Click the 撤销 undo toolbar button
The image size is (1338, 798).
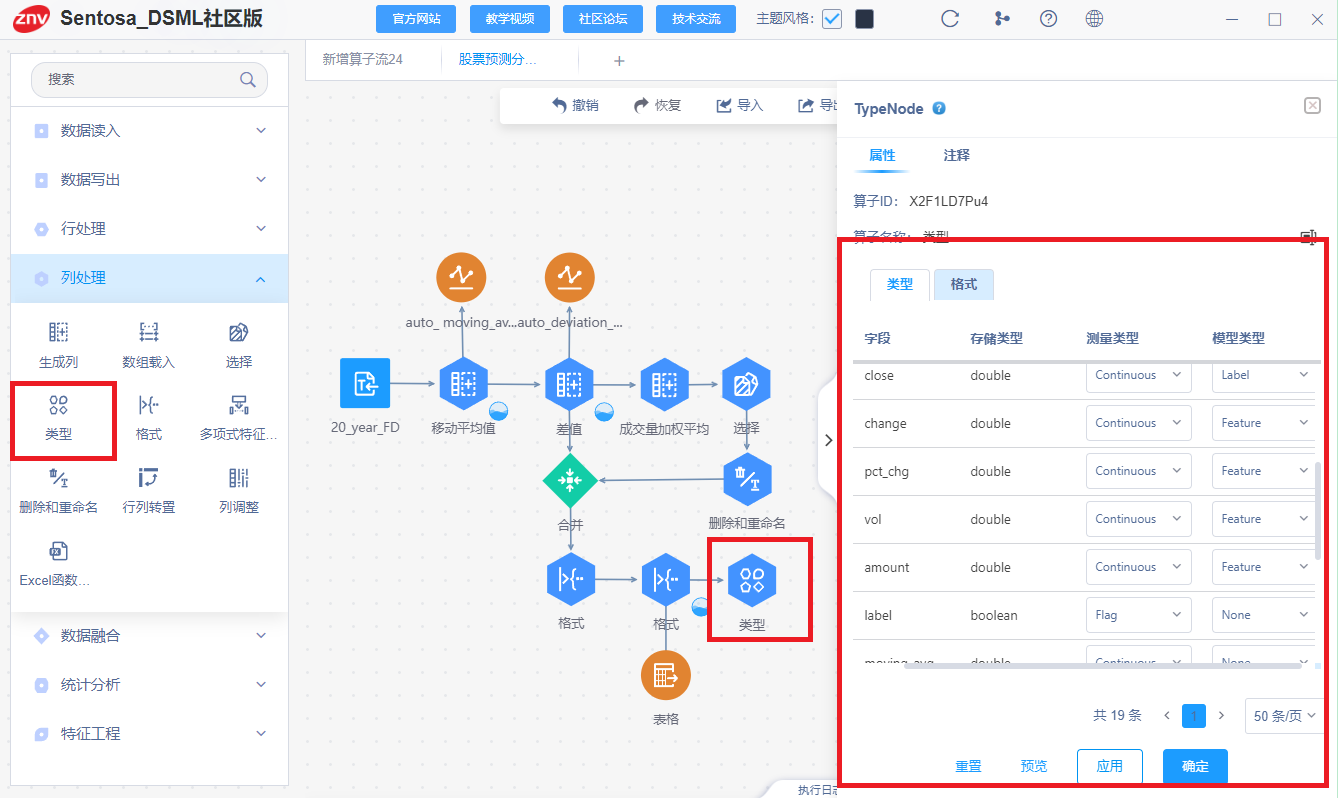point(575,105)
